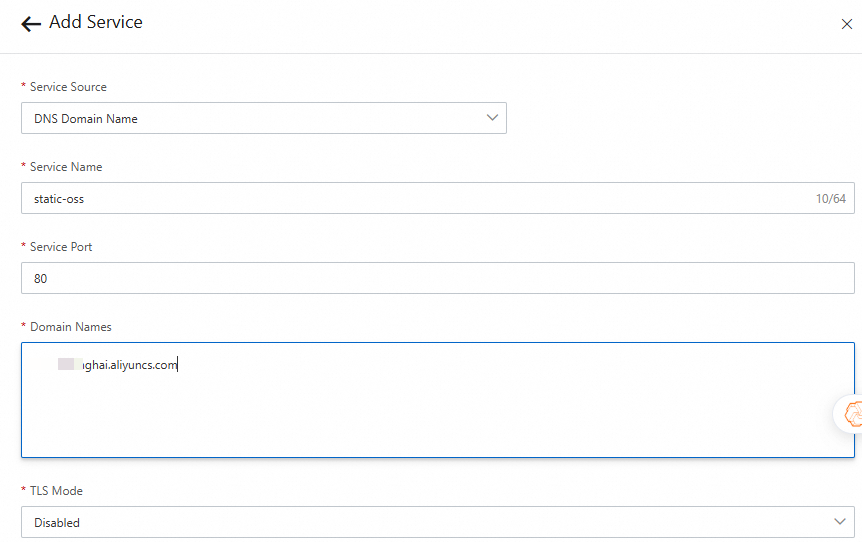Click the static-oss text in Service Name
Screen dimensions: 862x542
coord(59,199)
